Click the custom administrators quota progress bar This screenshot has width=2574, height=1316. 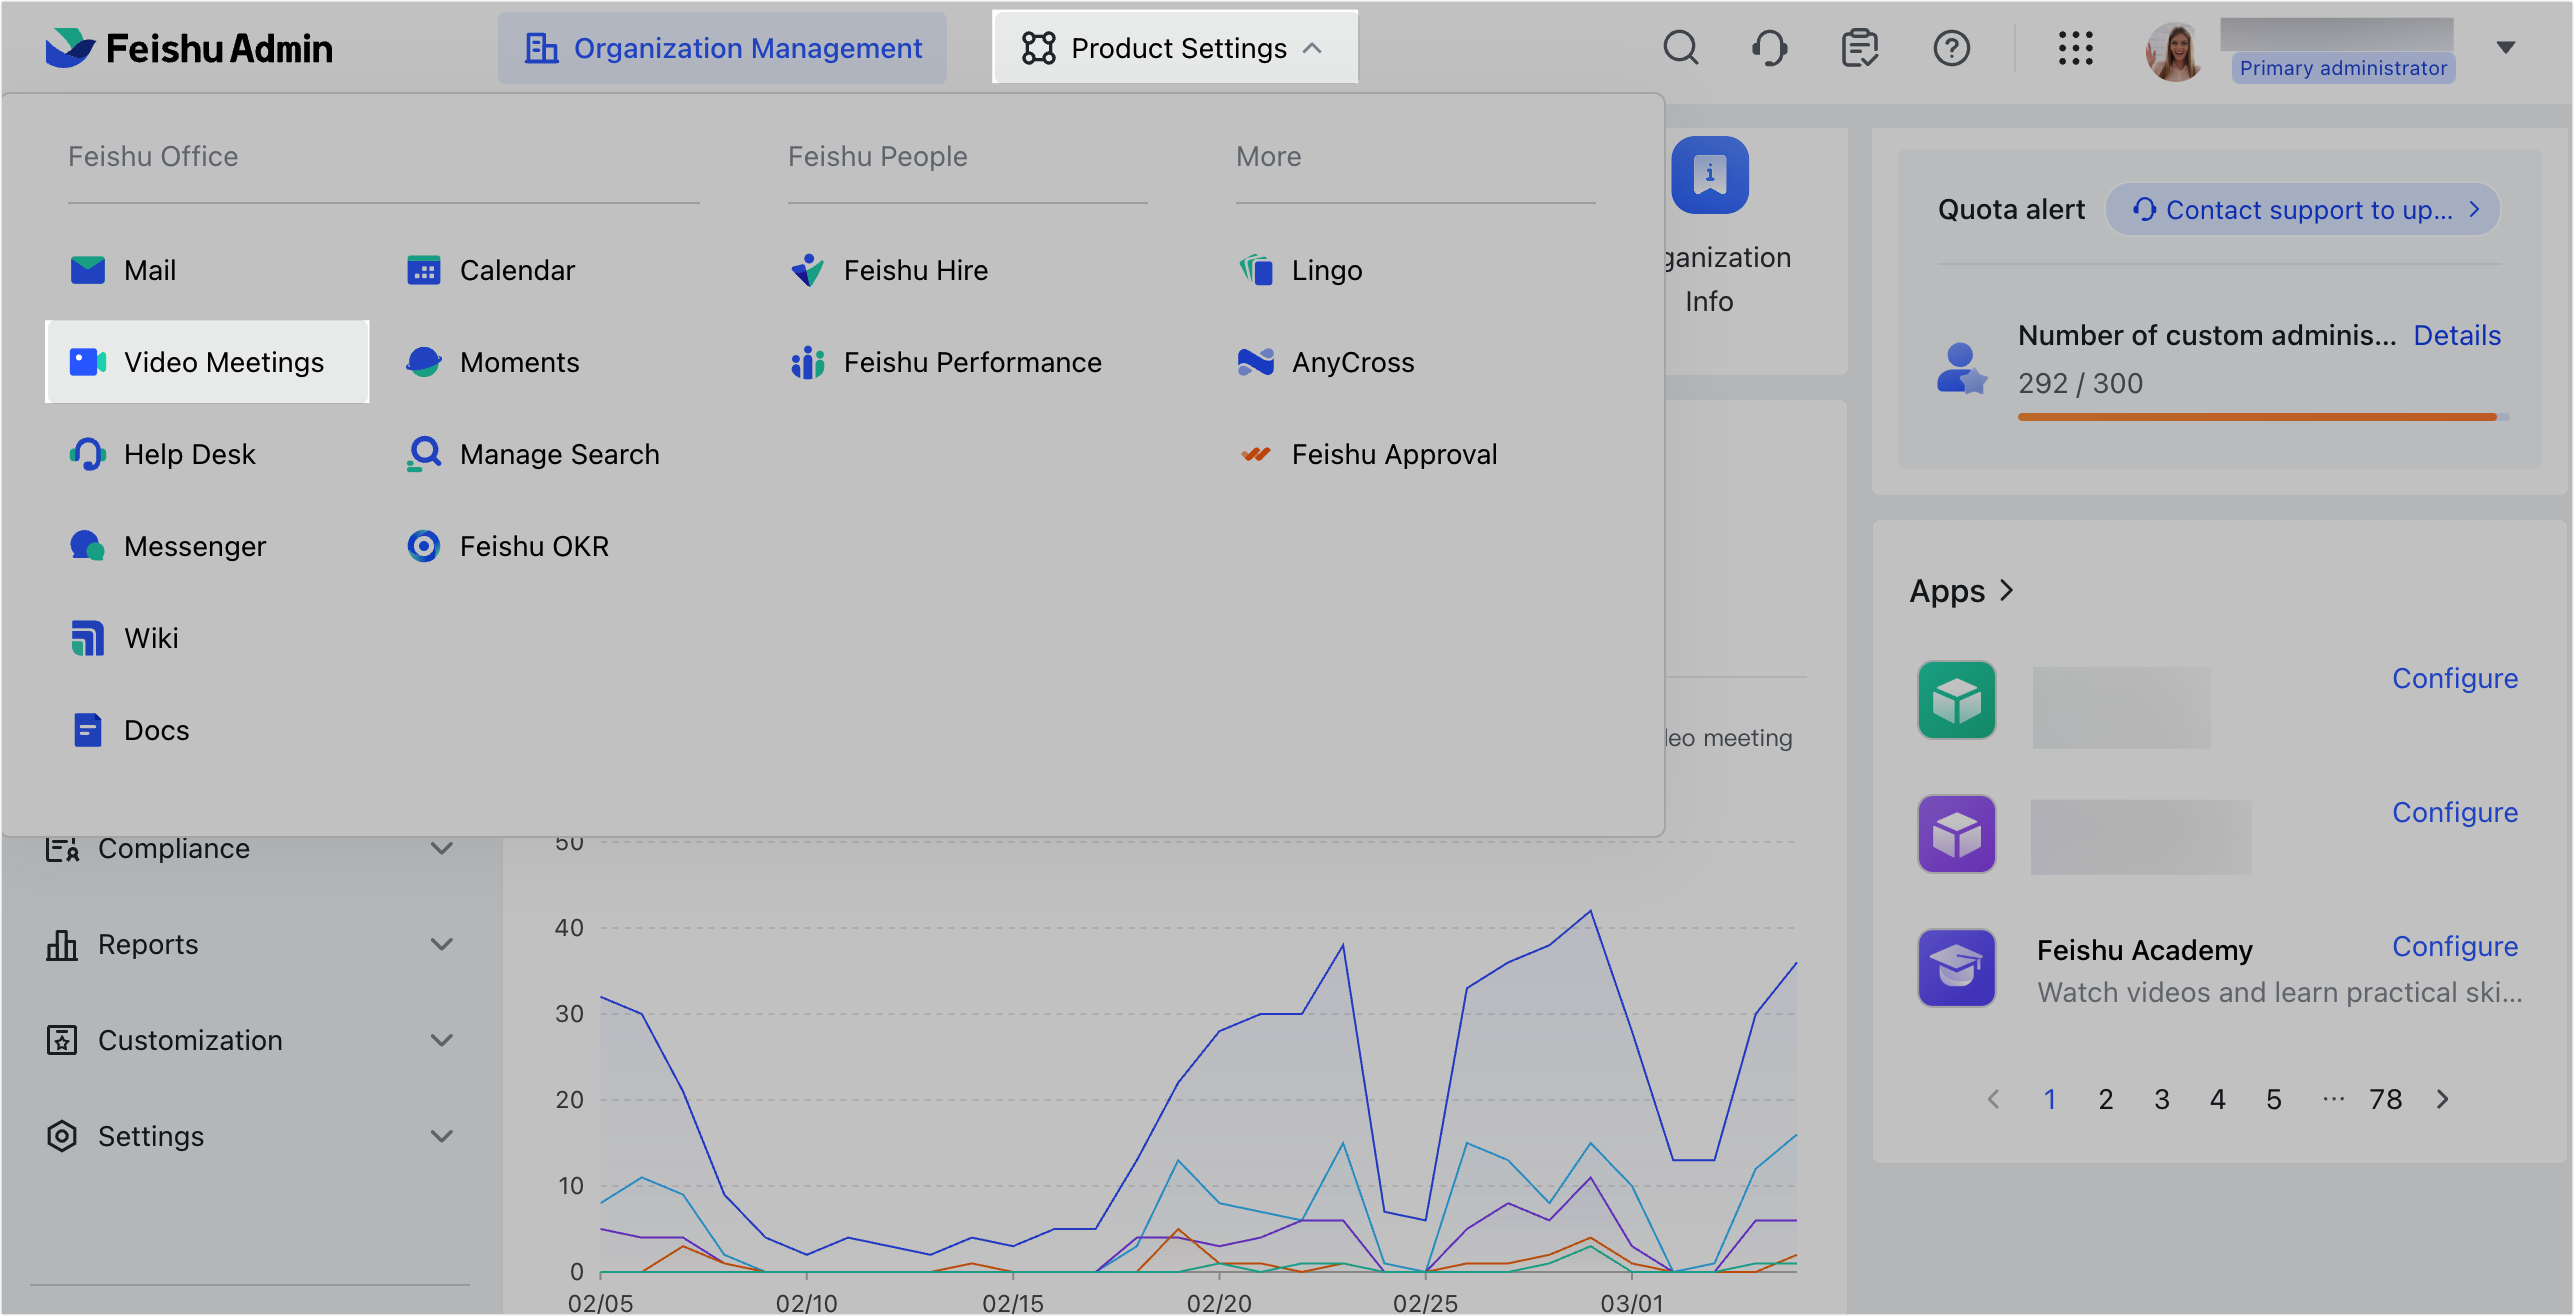pos(2257,416)
